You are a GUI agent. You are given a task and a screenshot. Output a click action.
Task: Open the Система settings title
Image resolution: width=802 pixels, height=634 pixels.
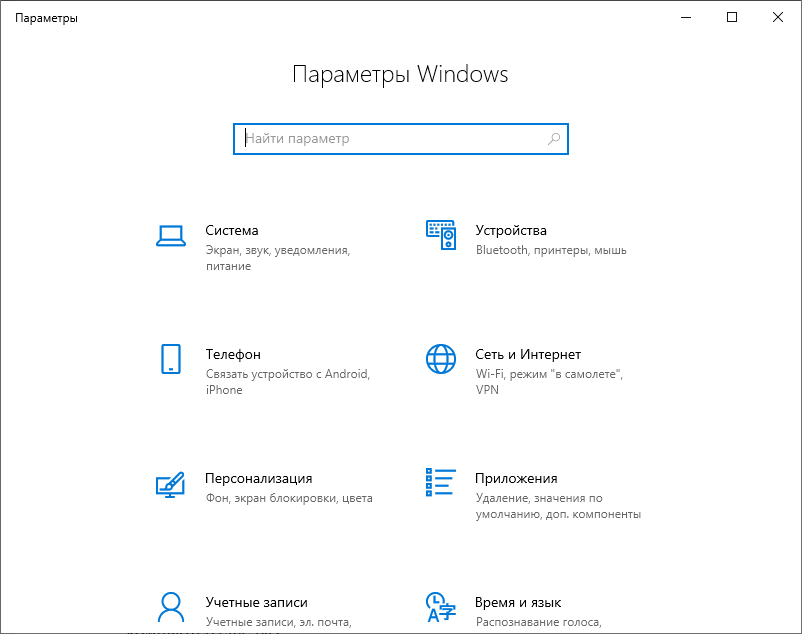point(232,231)
